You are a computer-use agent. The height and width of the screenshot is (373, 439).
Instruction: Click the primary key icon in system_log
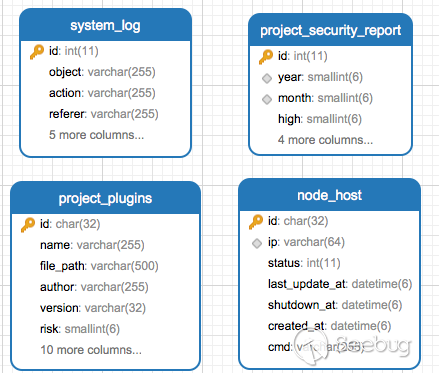tap(37, 52)
